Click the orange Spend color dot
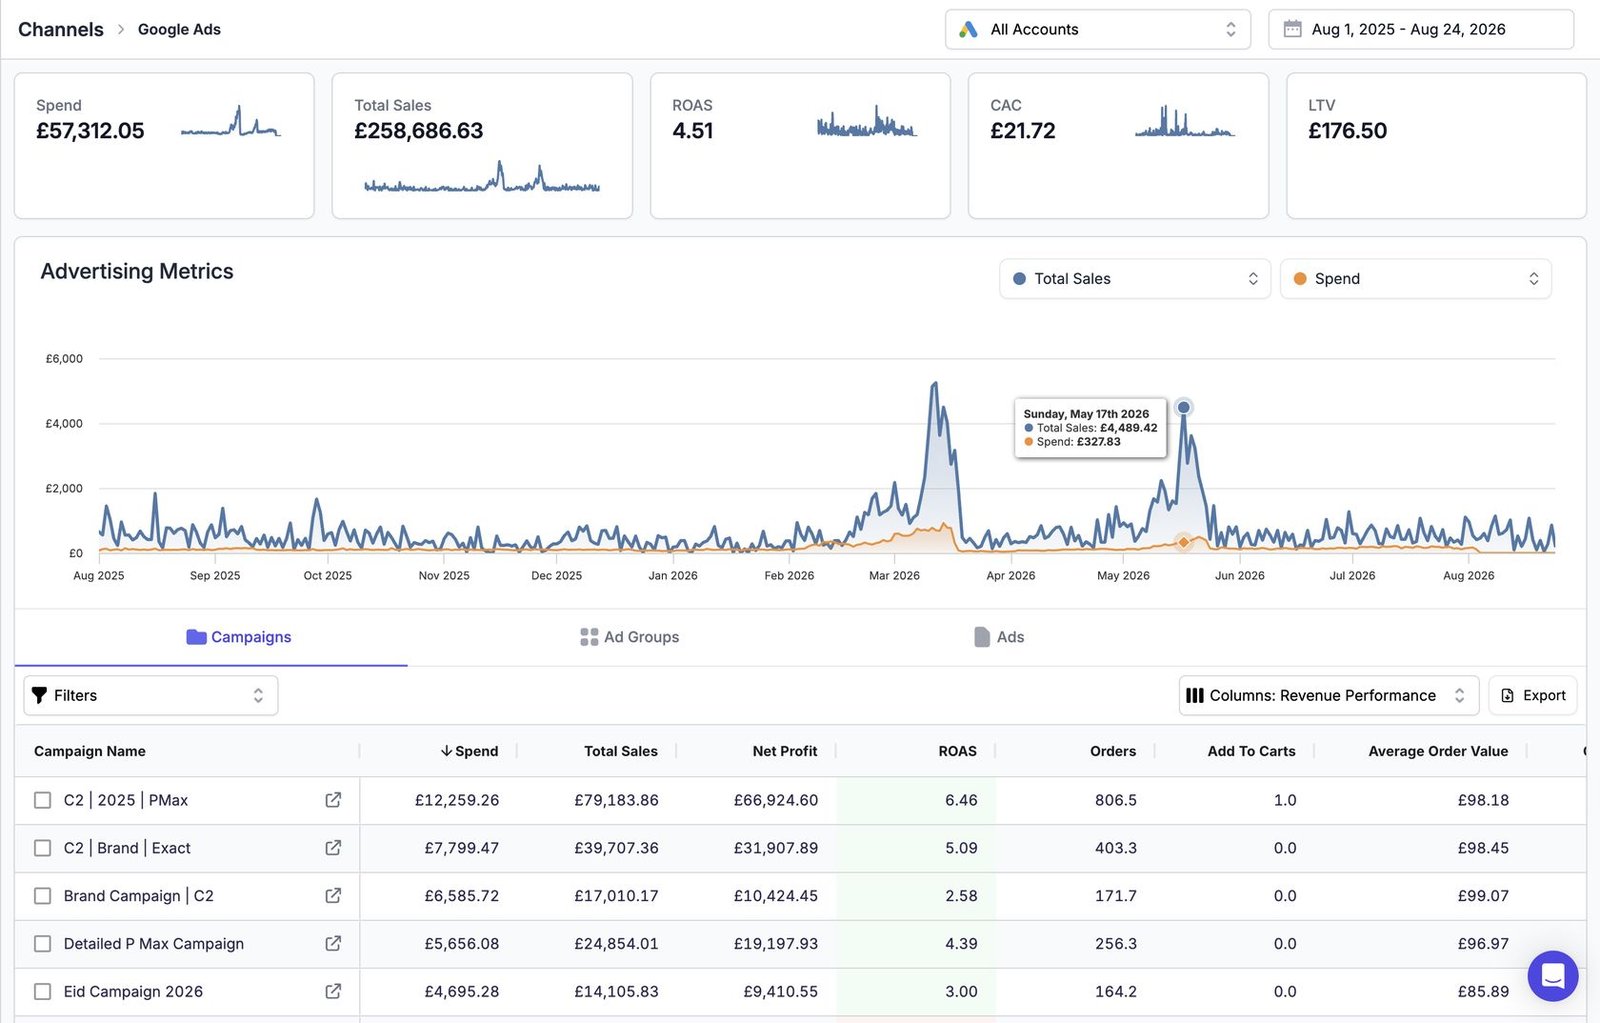 click(x=1300, y=279)
